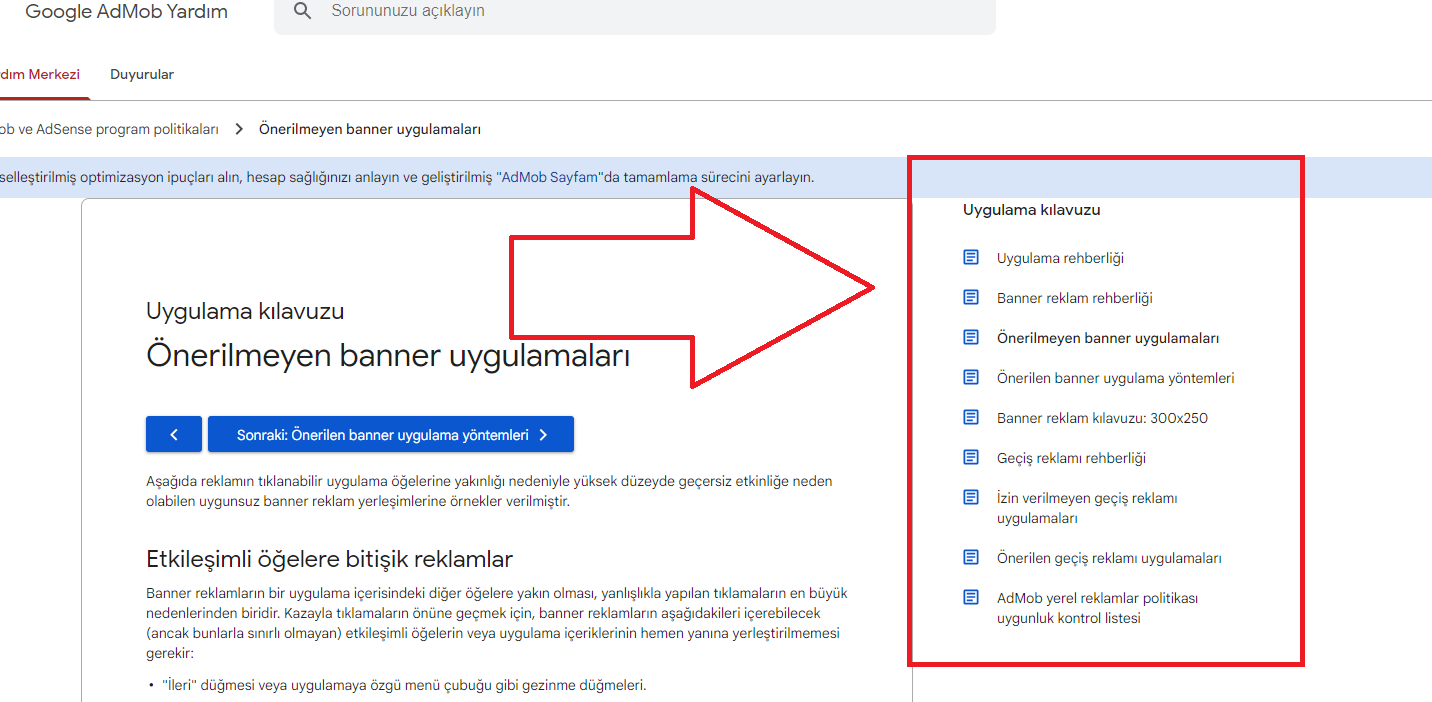Click the Uygulama kılavuzu sidebar heading
Screen dimensions: 1432x702
[1031, 210]
